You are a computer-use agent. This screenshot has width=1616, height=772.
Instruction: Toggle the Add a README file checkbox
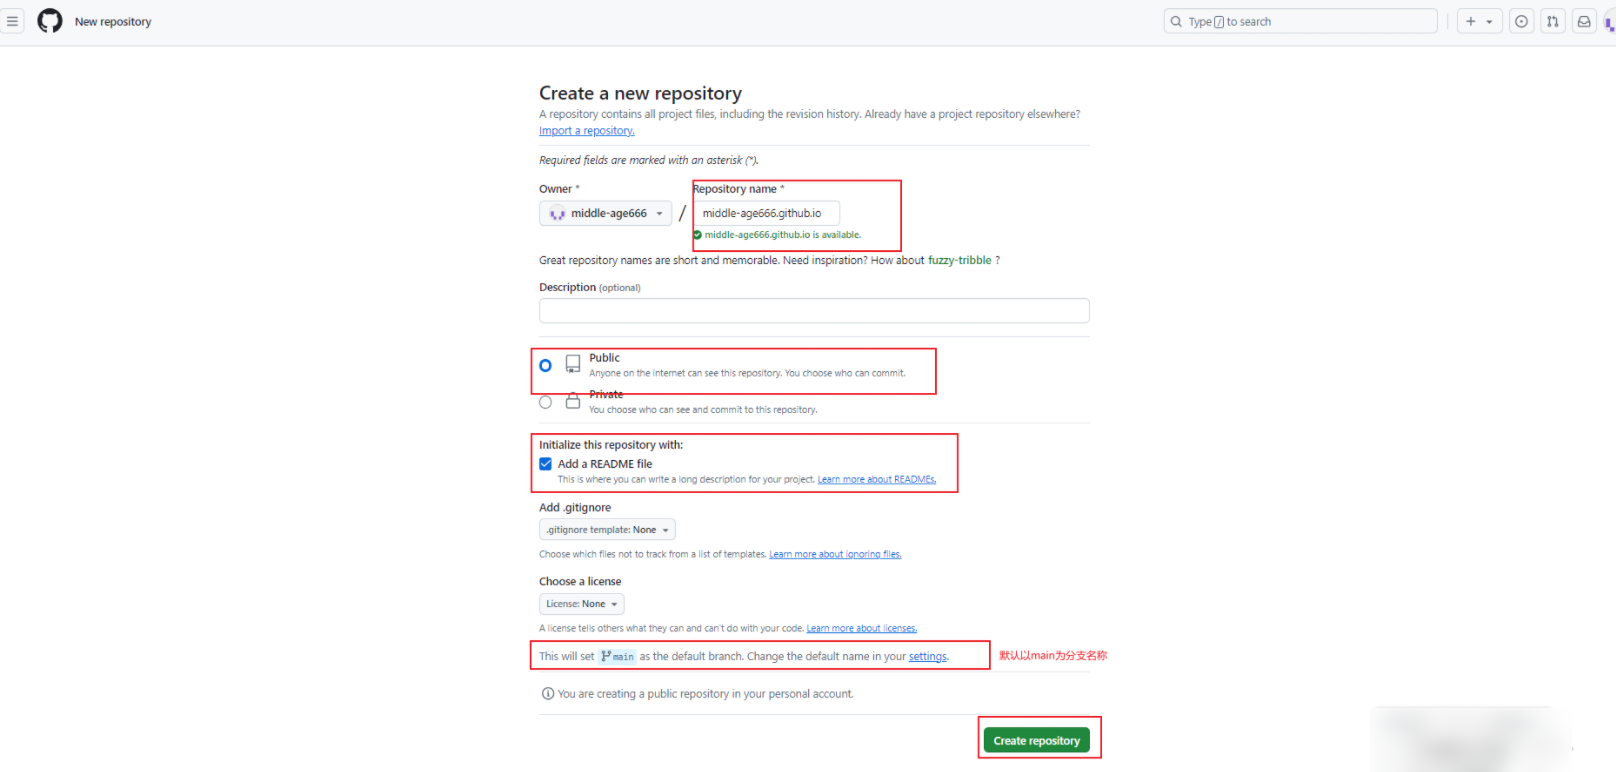546,464
